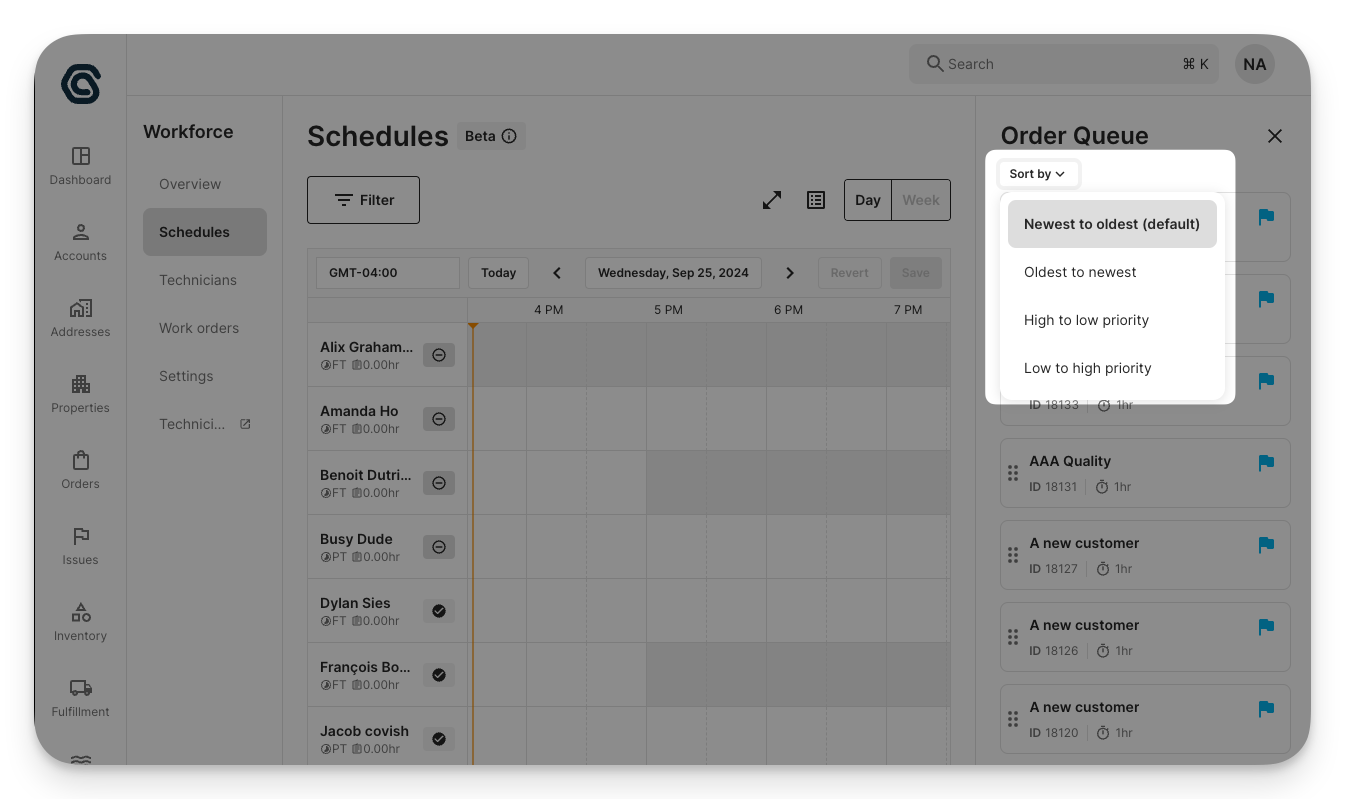Open the Filter button
Viewport: 1345px width, 799px height.
tap(363, 200)
